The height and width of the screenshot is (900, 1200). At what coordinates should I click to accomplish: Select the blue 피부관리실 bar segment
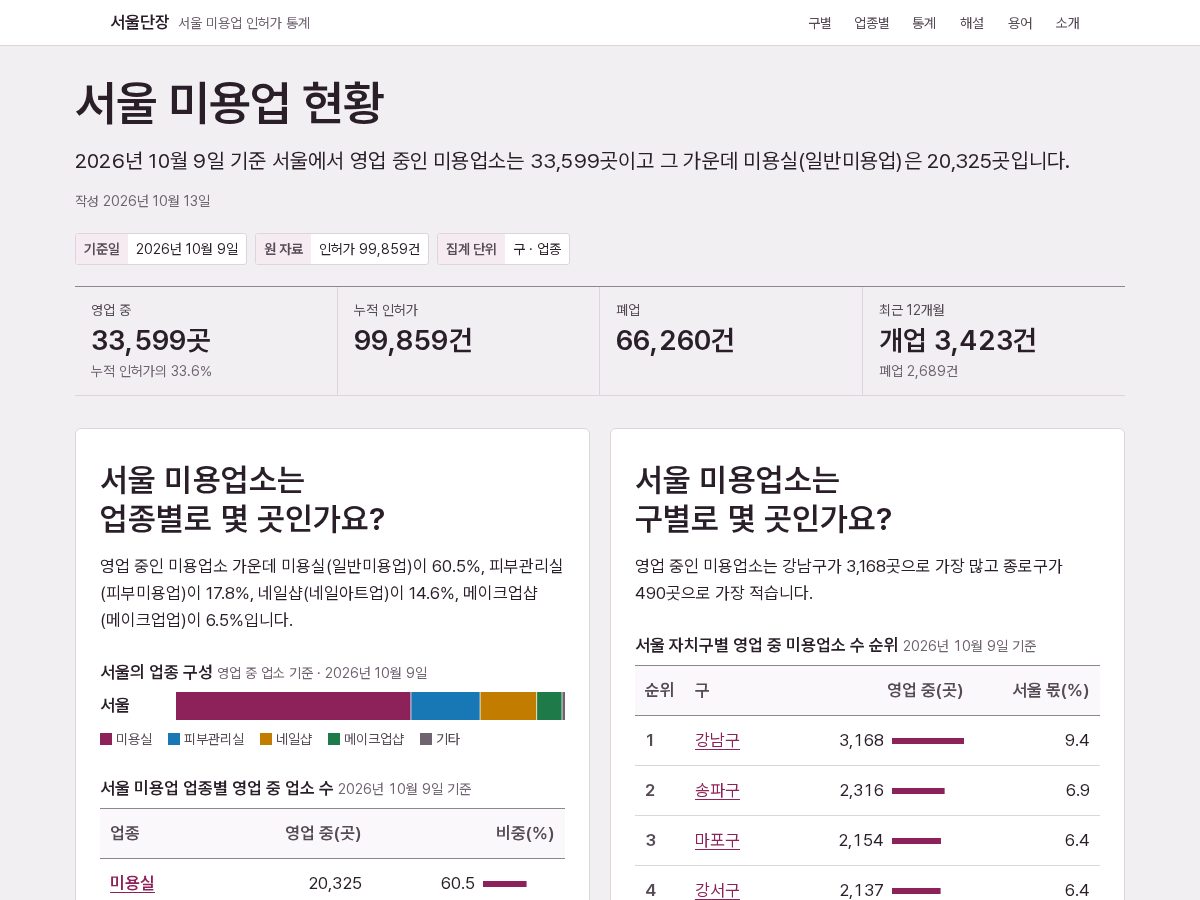pyautogui.click(x=445, y=706)
